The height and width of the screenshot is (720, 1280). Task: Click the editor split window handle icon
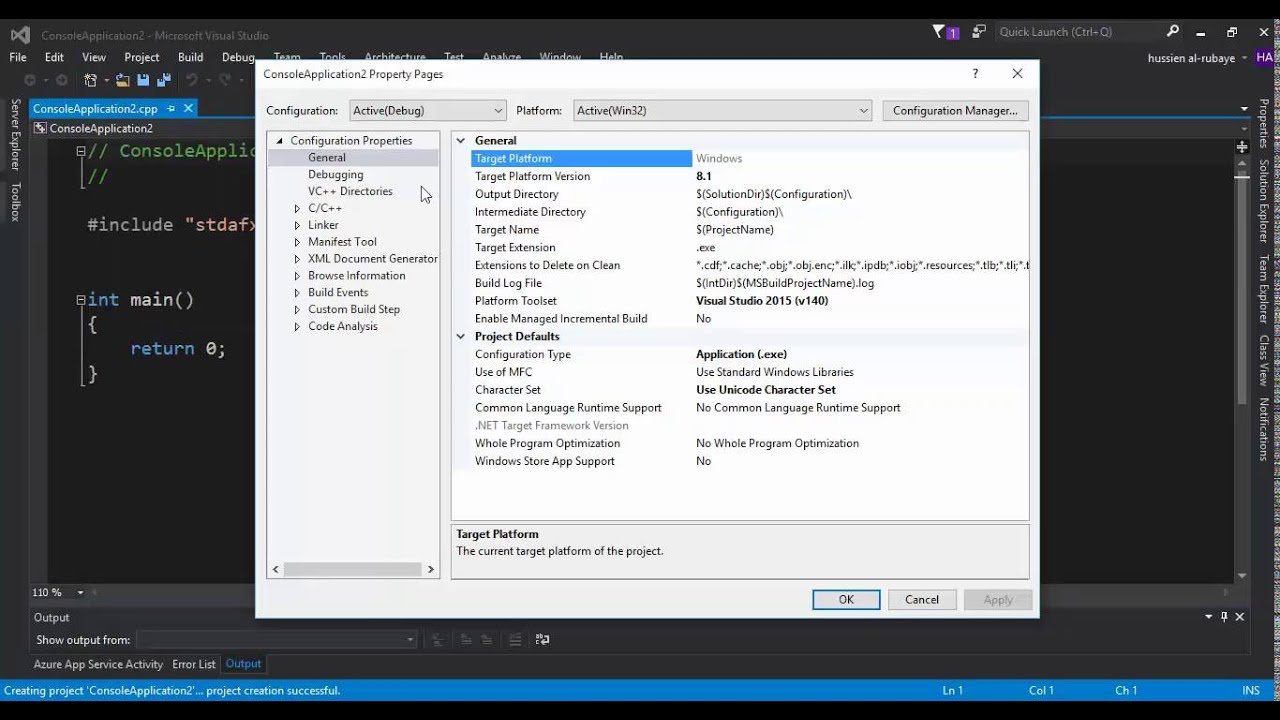(x=1243, y=146)
